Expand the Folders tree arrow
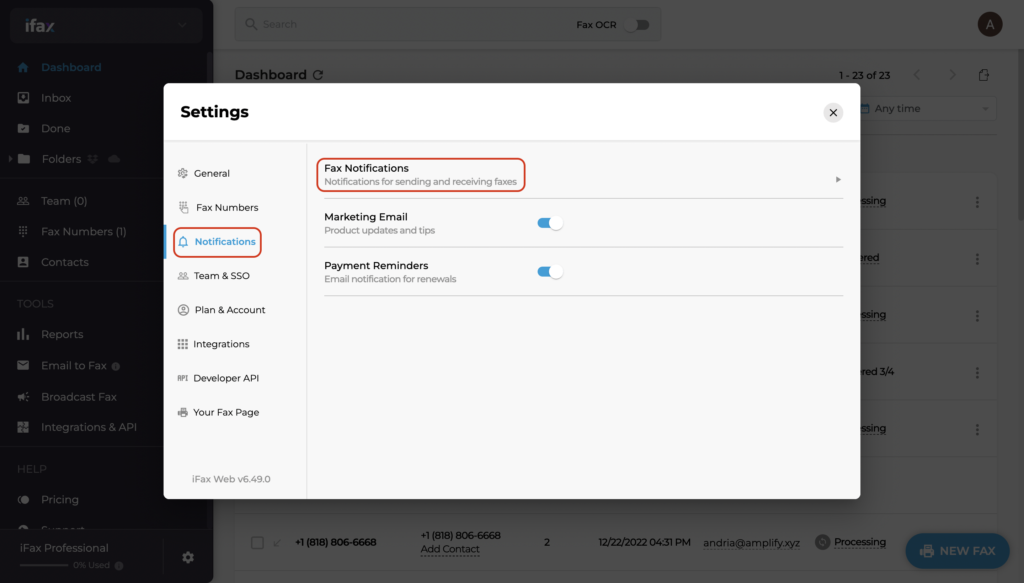The height and width of the screenshot is (583, 1024). [x=10, y=159]
